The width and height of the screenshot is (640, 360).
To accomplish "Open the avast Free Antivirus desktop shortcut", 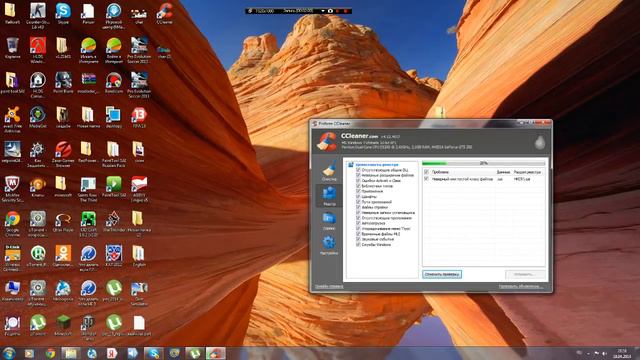I will pyautogui.click(x=12, y=120).
